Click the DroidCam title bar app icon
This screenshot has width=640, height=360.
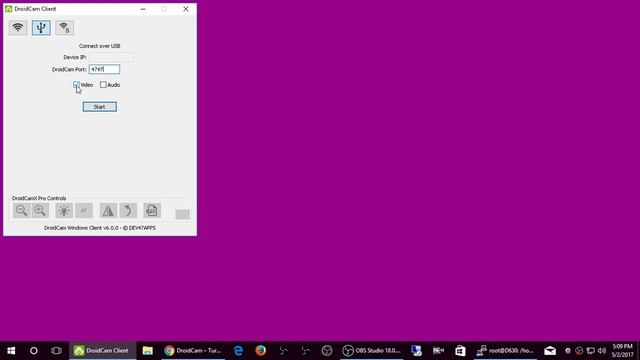click(9, 9)
